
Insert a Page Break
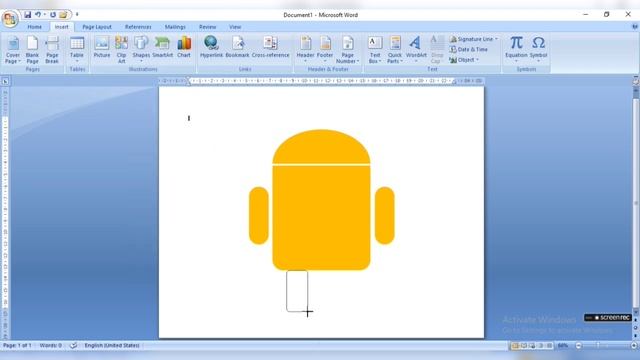(52, 49)
